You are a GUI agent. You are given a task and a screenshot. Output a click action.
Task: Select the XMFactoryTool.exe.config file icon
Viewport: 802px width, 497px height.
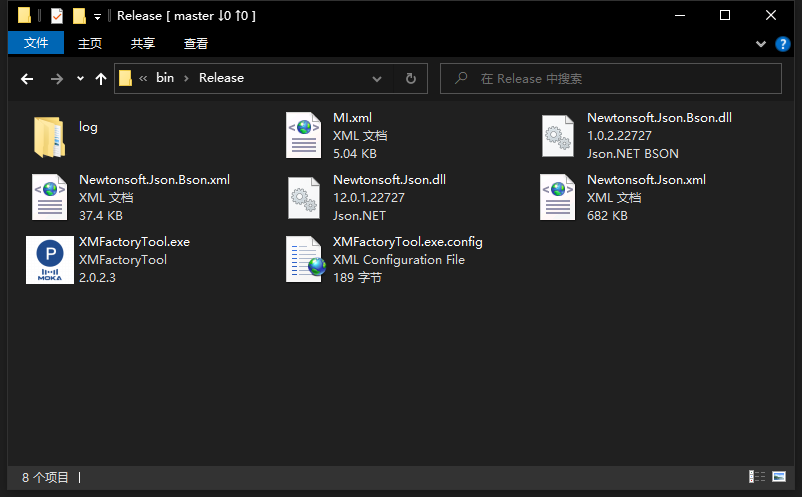[304, 260]
